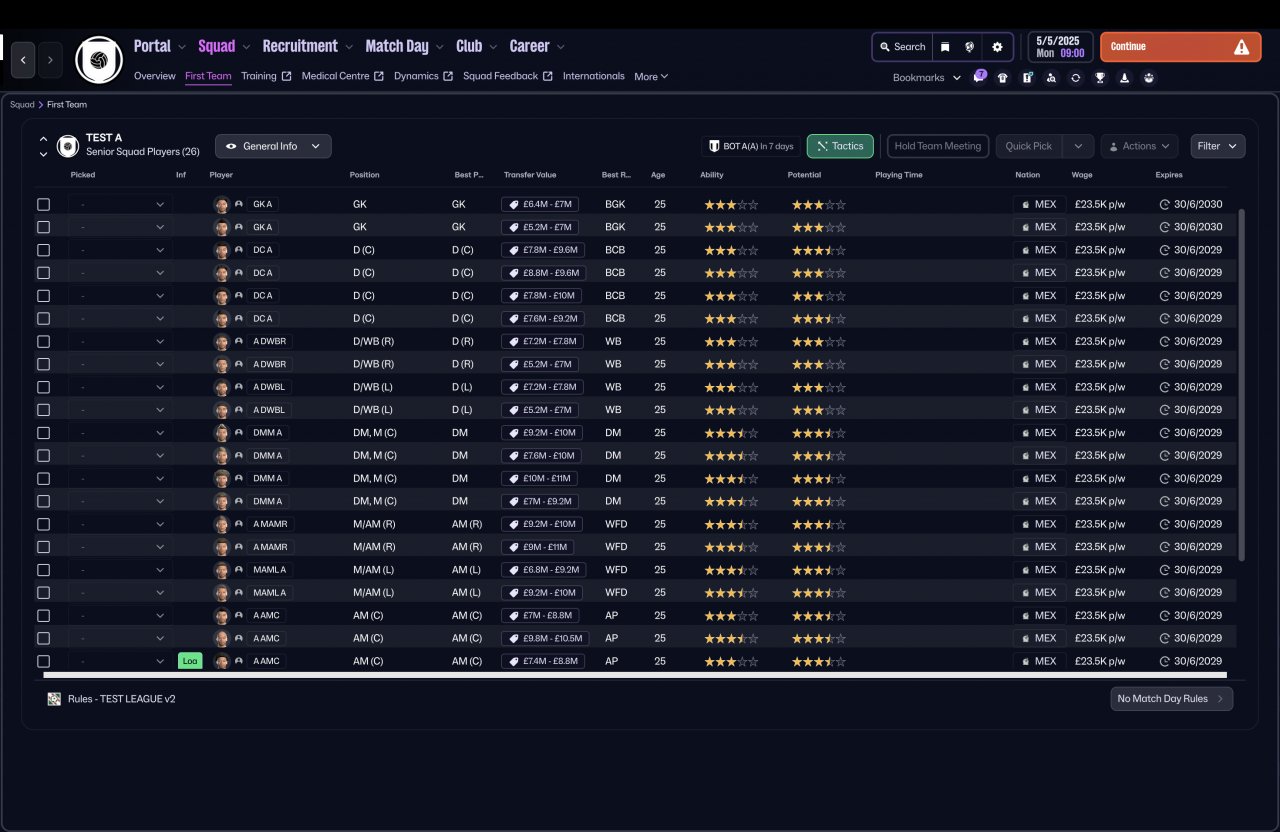Click the shirt icon in the shortcuts row
The width and height of the screenshot is (1280, 832).
tap(1003, 77)
